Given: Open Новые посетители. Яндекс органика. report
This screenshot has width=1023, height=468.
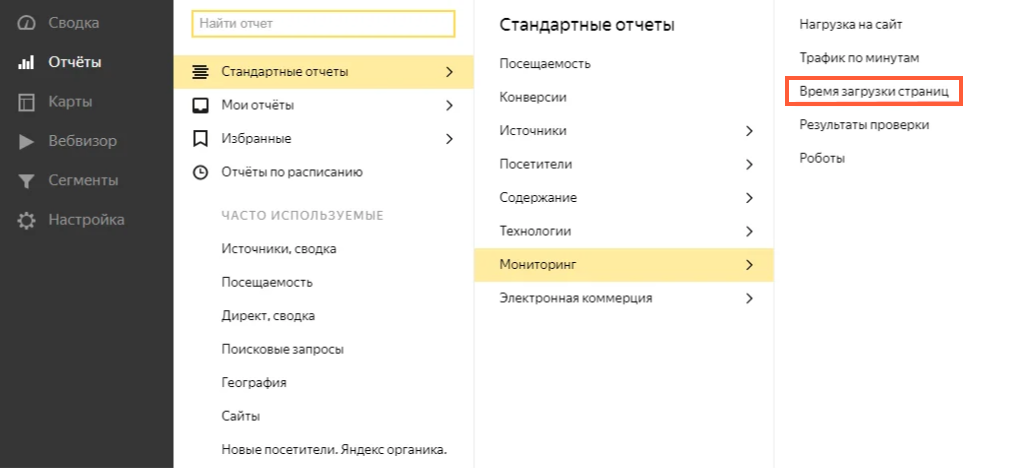Looking at the screenshot, I should tap(334, 450).
